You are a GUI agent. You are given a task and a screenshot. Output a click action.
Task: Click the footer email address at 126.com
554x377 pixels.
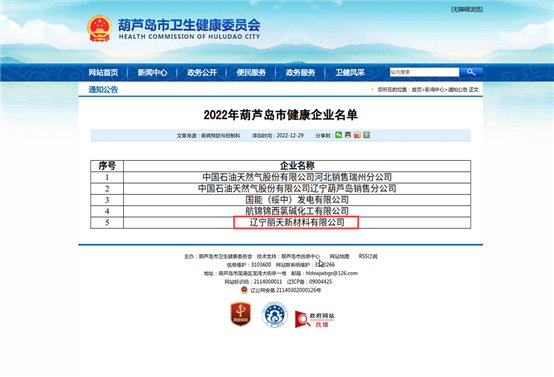pyautogui.click(x=331, y=273)
